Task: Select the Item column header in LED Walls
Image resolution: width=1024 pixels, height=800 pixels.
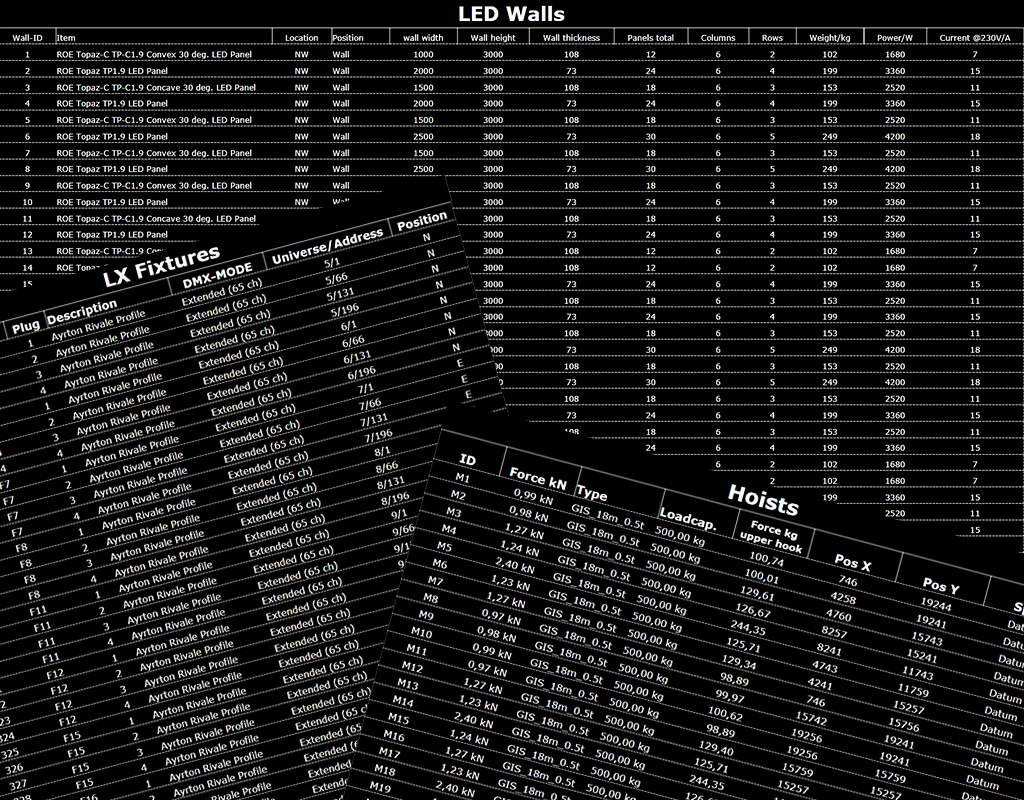Action: click(x=66, y=38)
